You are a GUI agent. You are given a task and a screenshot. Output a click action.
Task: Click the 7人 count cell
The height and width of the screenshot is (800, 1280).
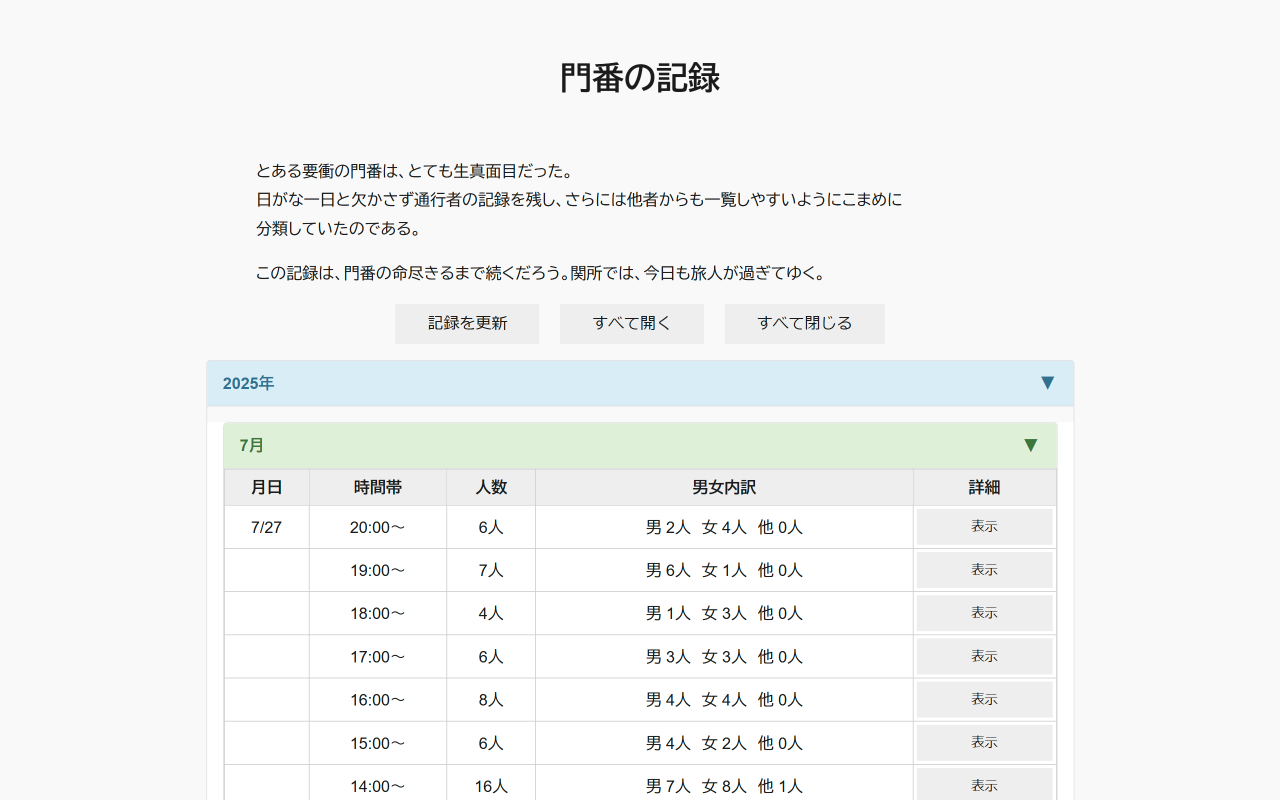(491, 570)
